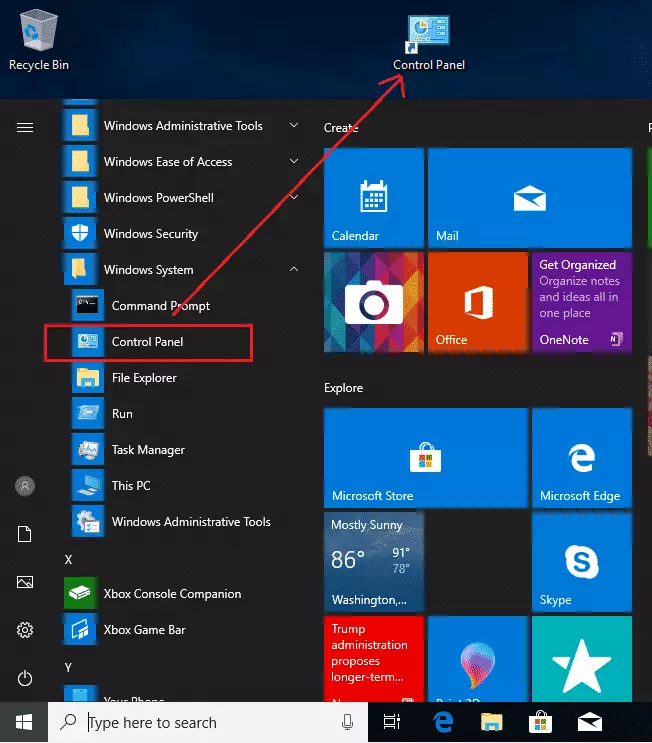Launch Edge from the taskbar
652x743 pixels.
443,722
